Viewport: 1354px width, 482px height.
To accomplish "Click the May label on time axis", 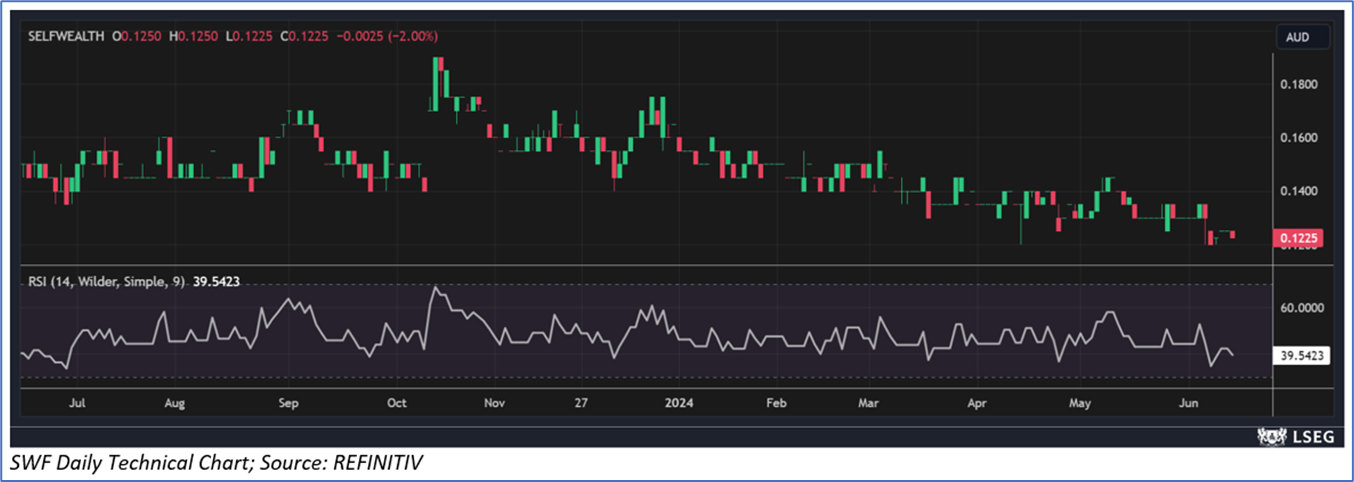I will click(1079, 404).
